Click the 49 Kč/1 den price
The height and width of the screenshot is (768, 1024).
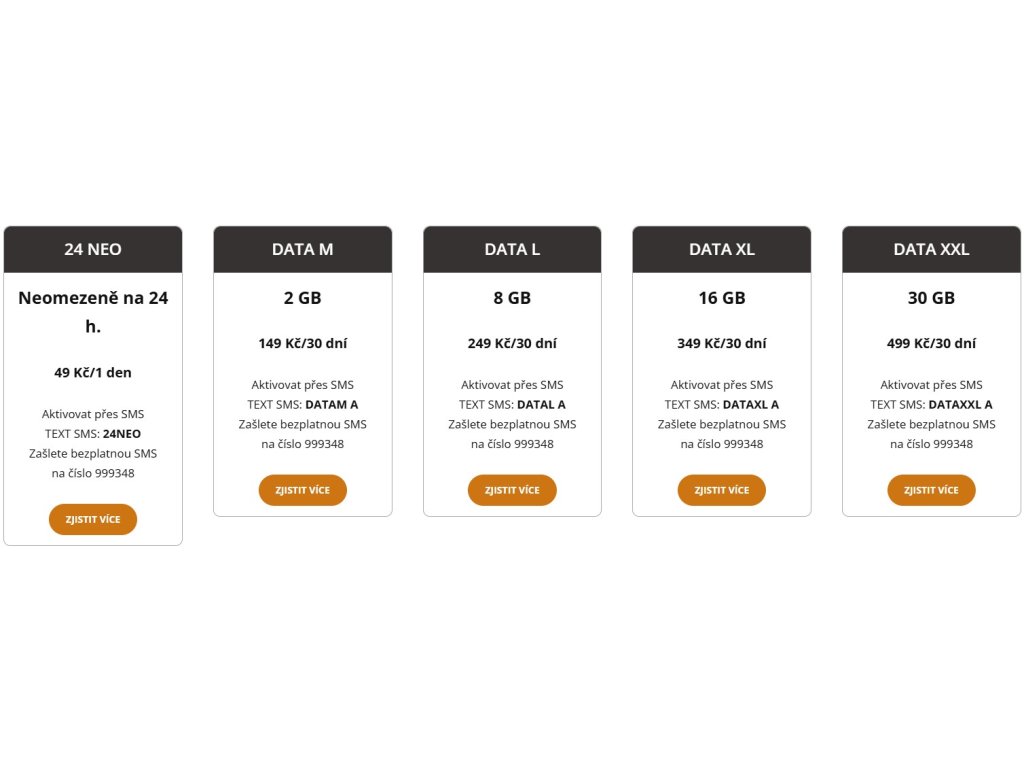(x=93, y=372)
